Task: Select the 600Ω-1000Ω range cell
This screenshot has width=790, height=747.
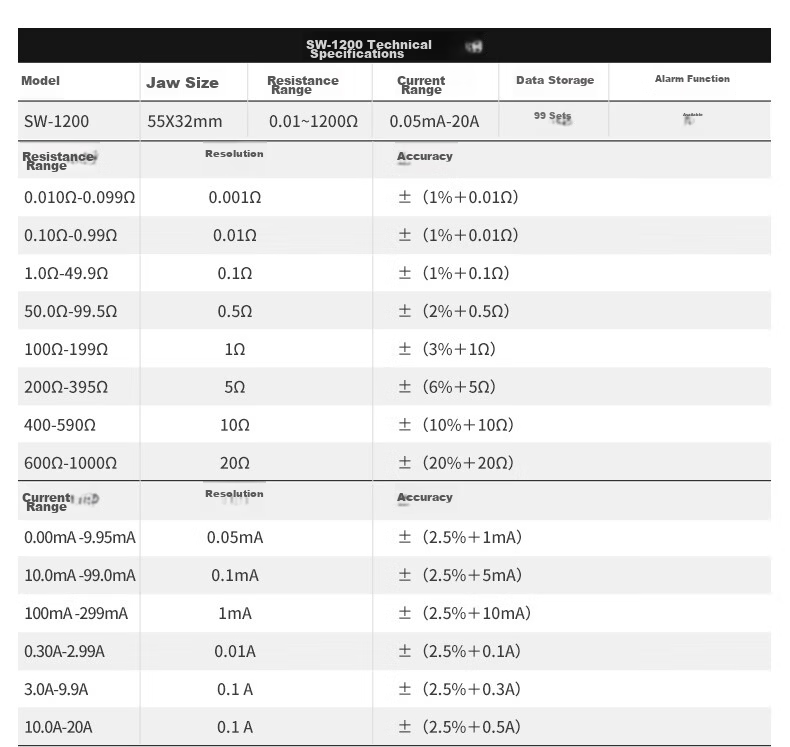Action: tap(71, 463)
